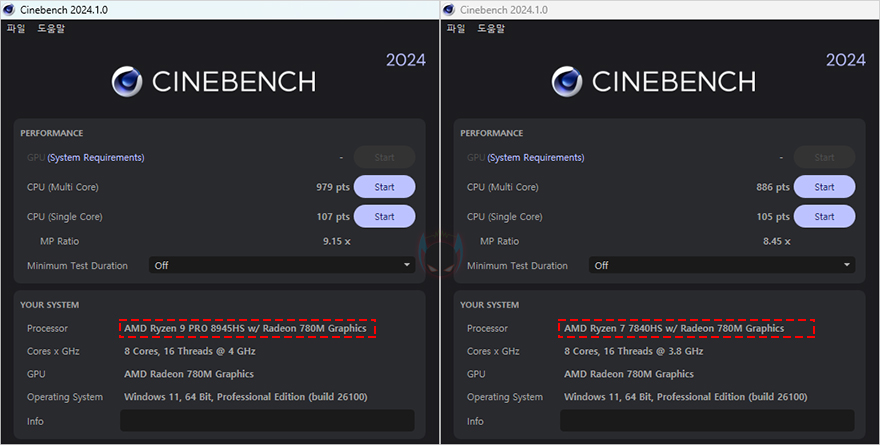Click 8 Cores, 16 Threads @ 4 GHz text
This screenshot has width=880, height=445.
[190, 351]
